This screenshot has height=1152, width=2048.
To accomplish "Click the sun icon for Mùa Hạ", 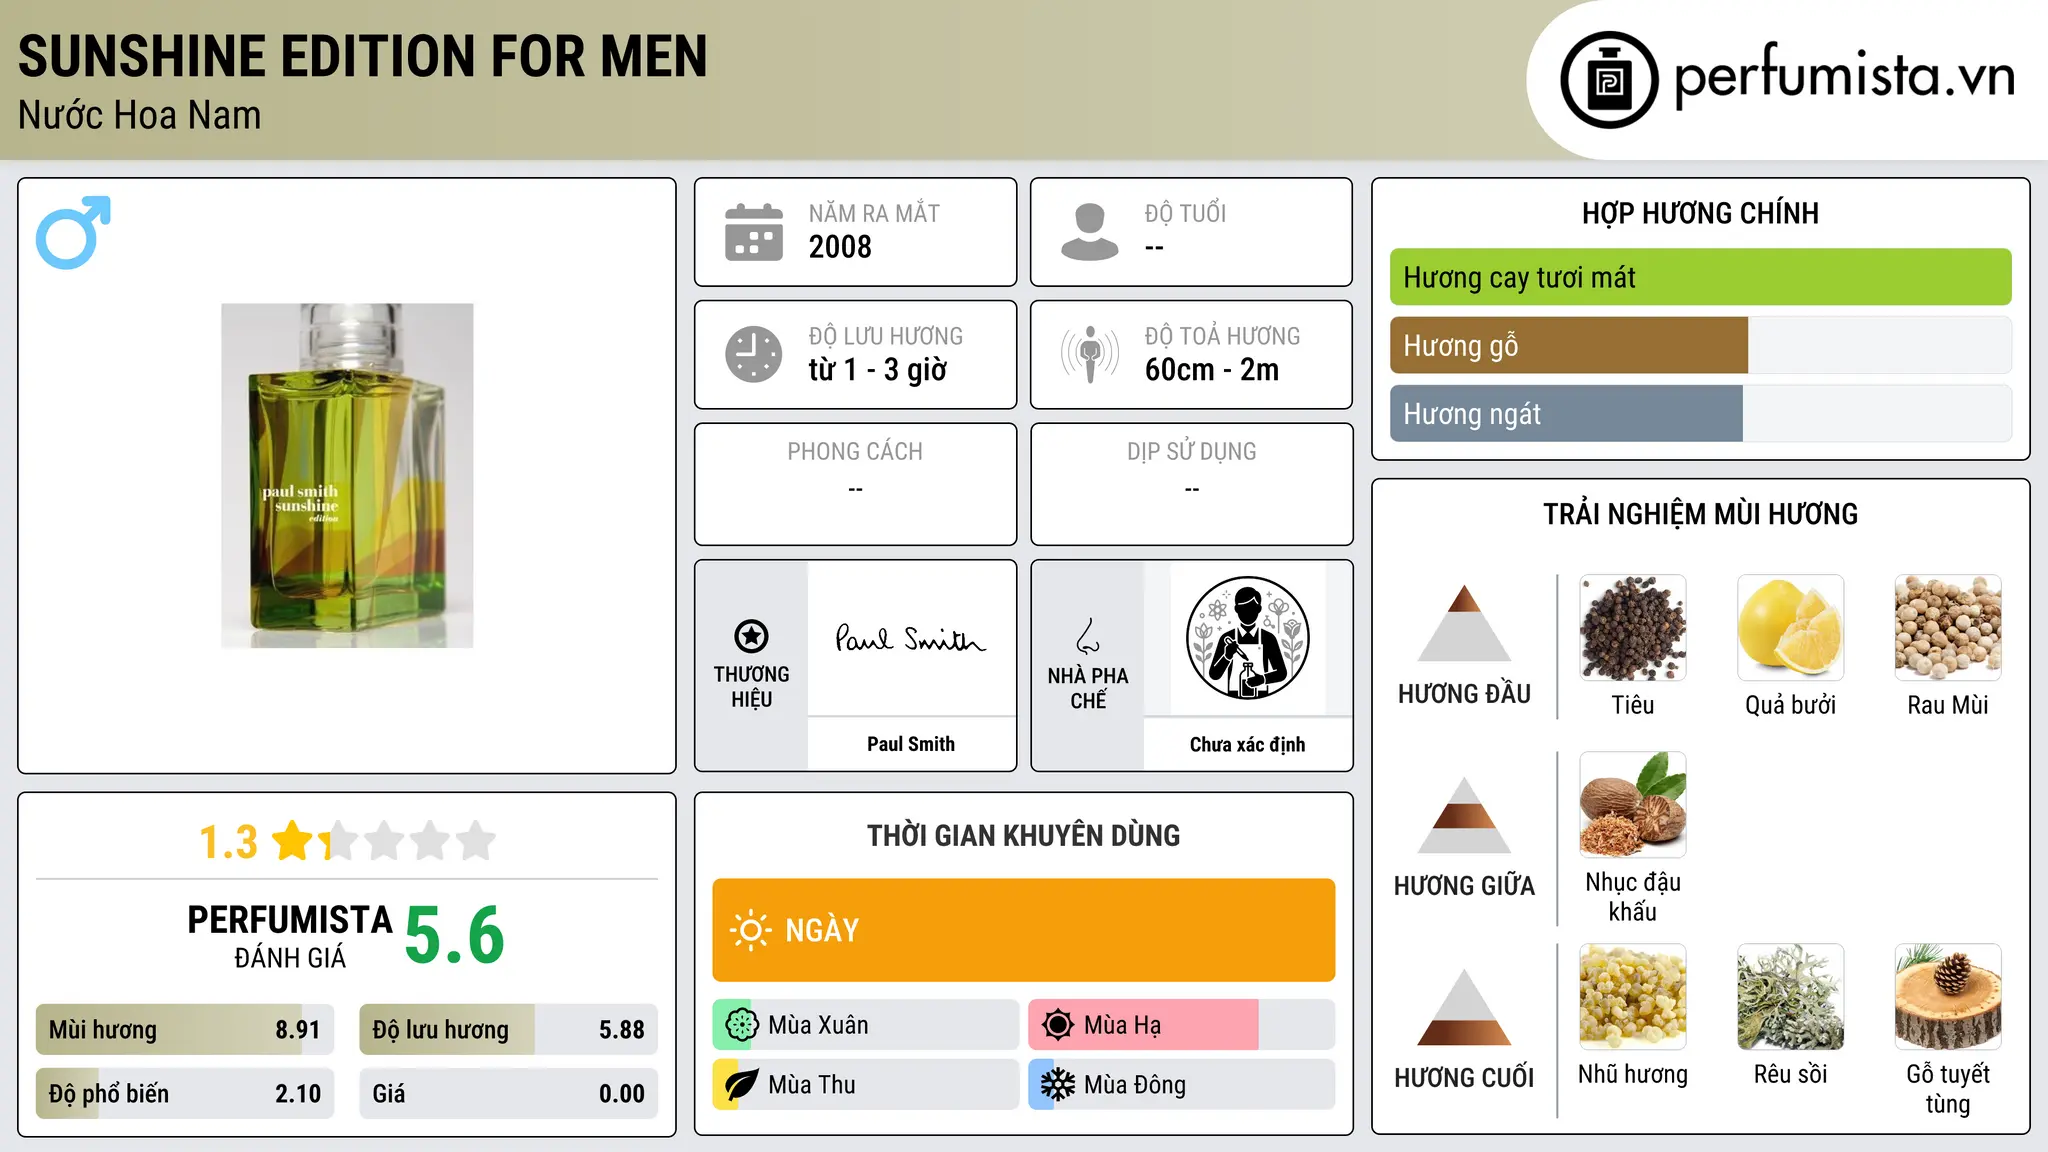I will tap(1057, 1025).
